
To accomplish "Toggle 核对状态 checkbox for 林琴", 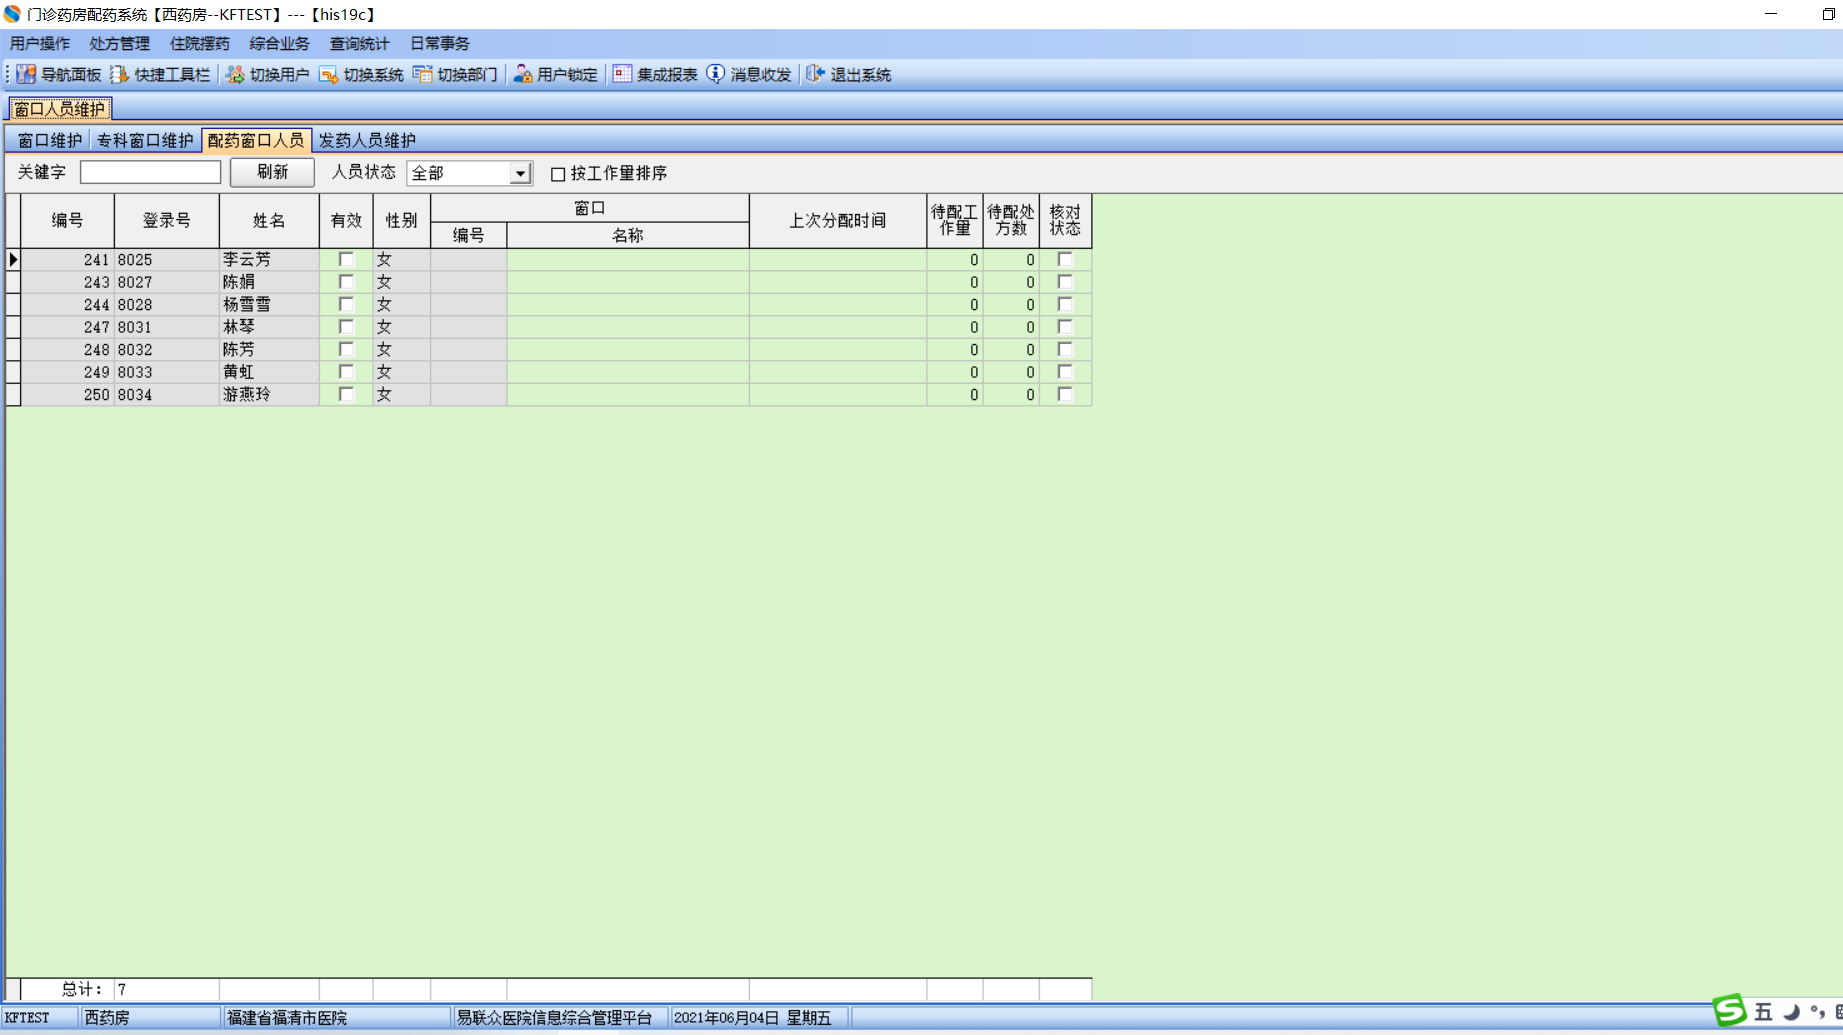I will click(x=1065, y=327).
